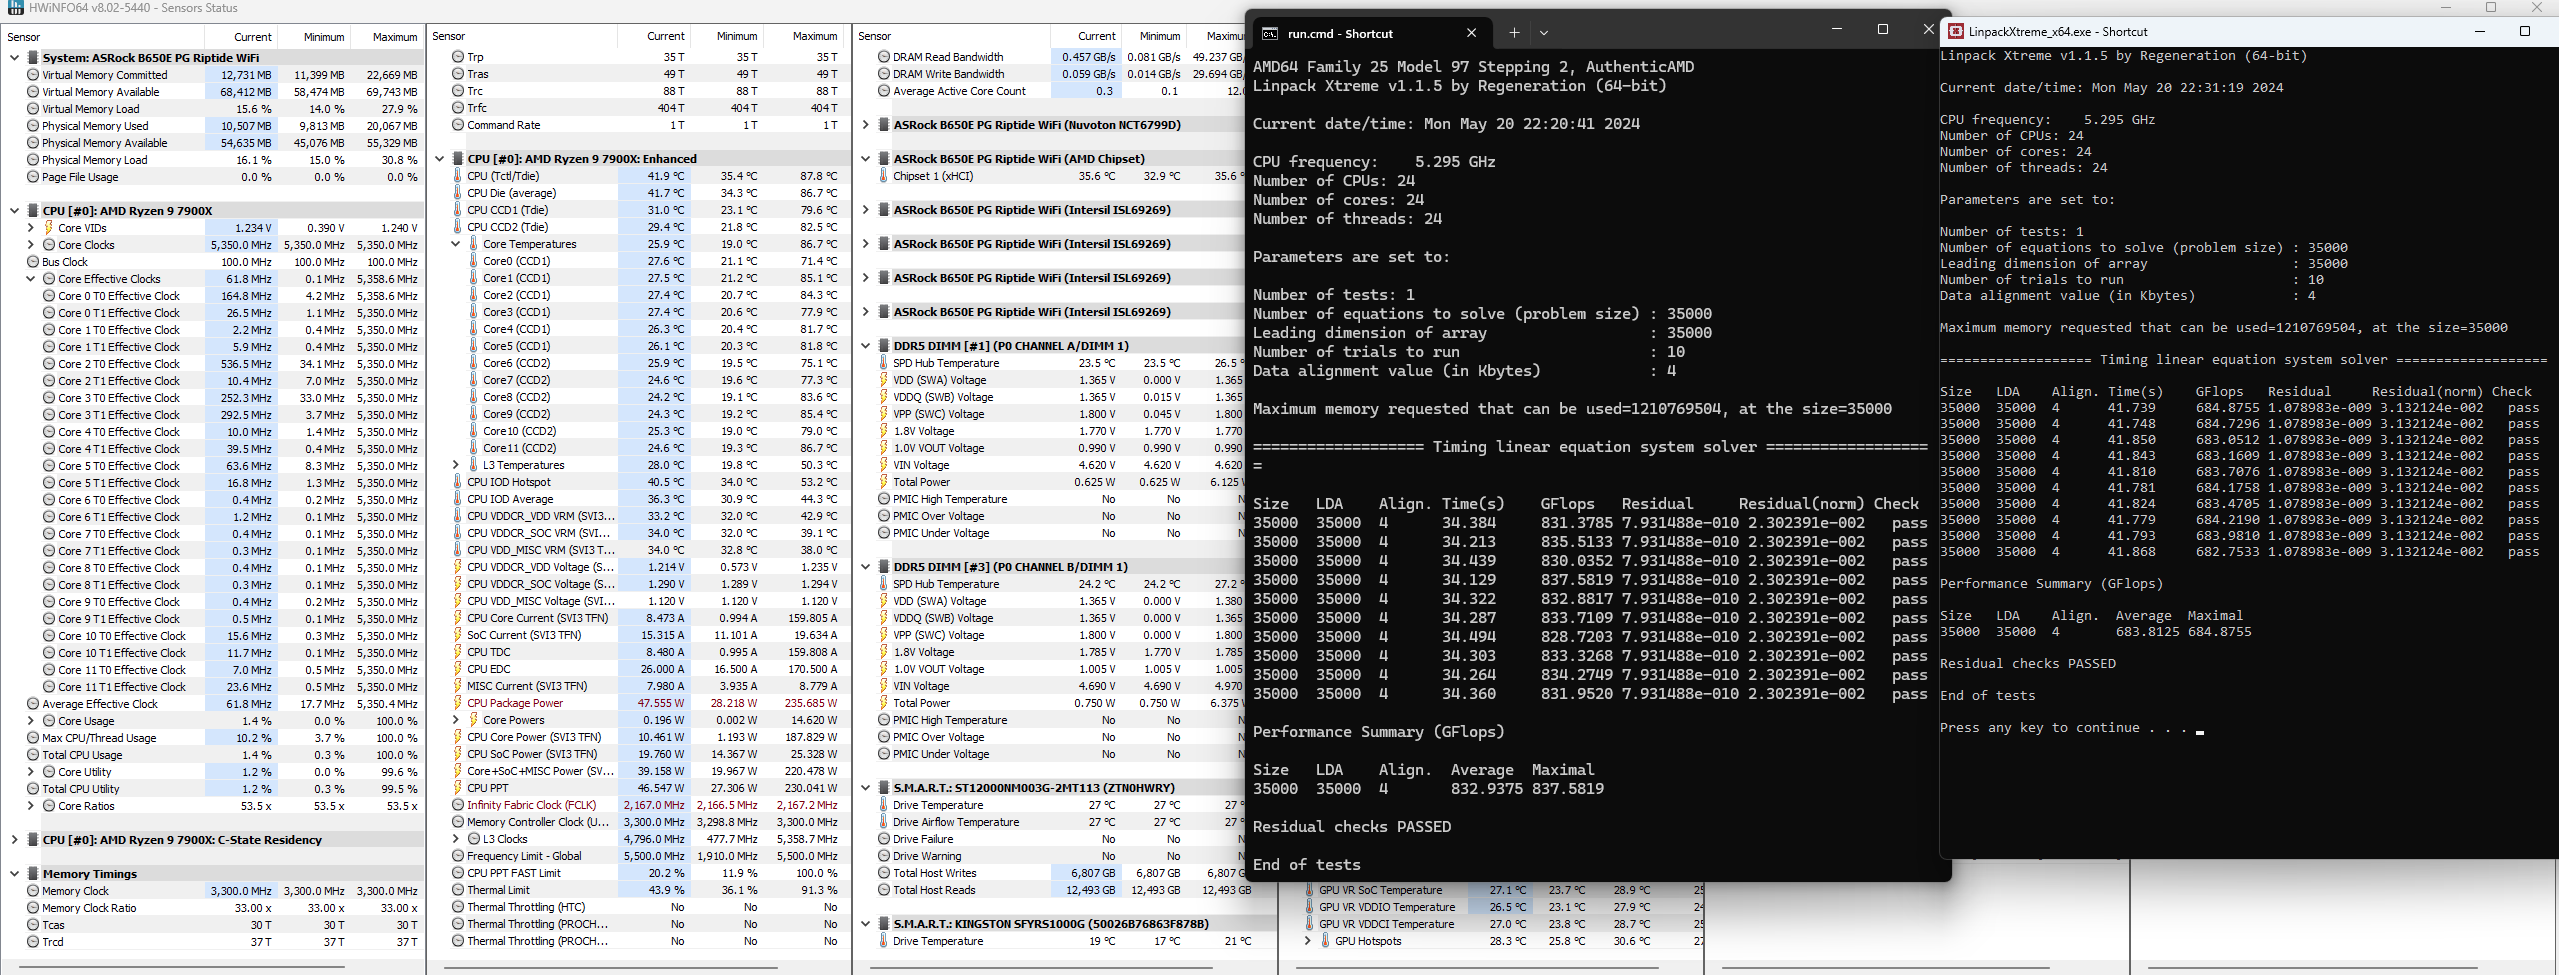Click the CPU VDDCR_VDD Voltage bolt icon
The width and height of the screenshot is (2559, 975).
point(458,567)
